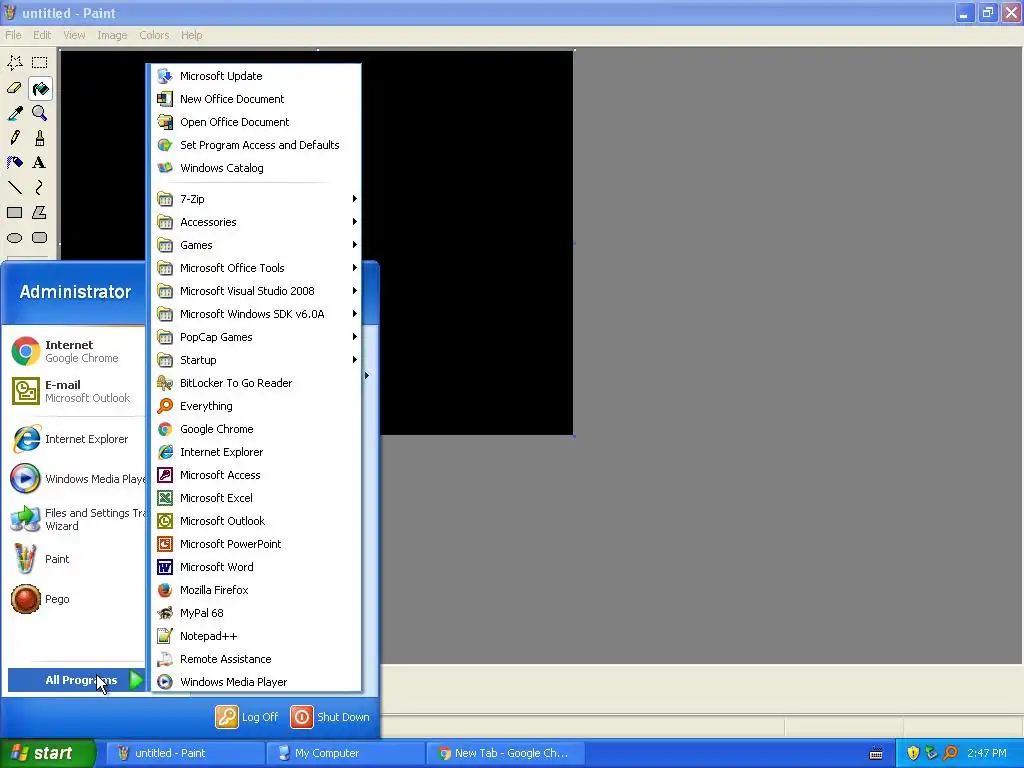The height and width of the screenshot is (768, 1024).
Task: Launch Microsoft Excel from programs list
Action: pos(256,498)
